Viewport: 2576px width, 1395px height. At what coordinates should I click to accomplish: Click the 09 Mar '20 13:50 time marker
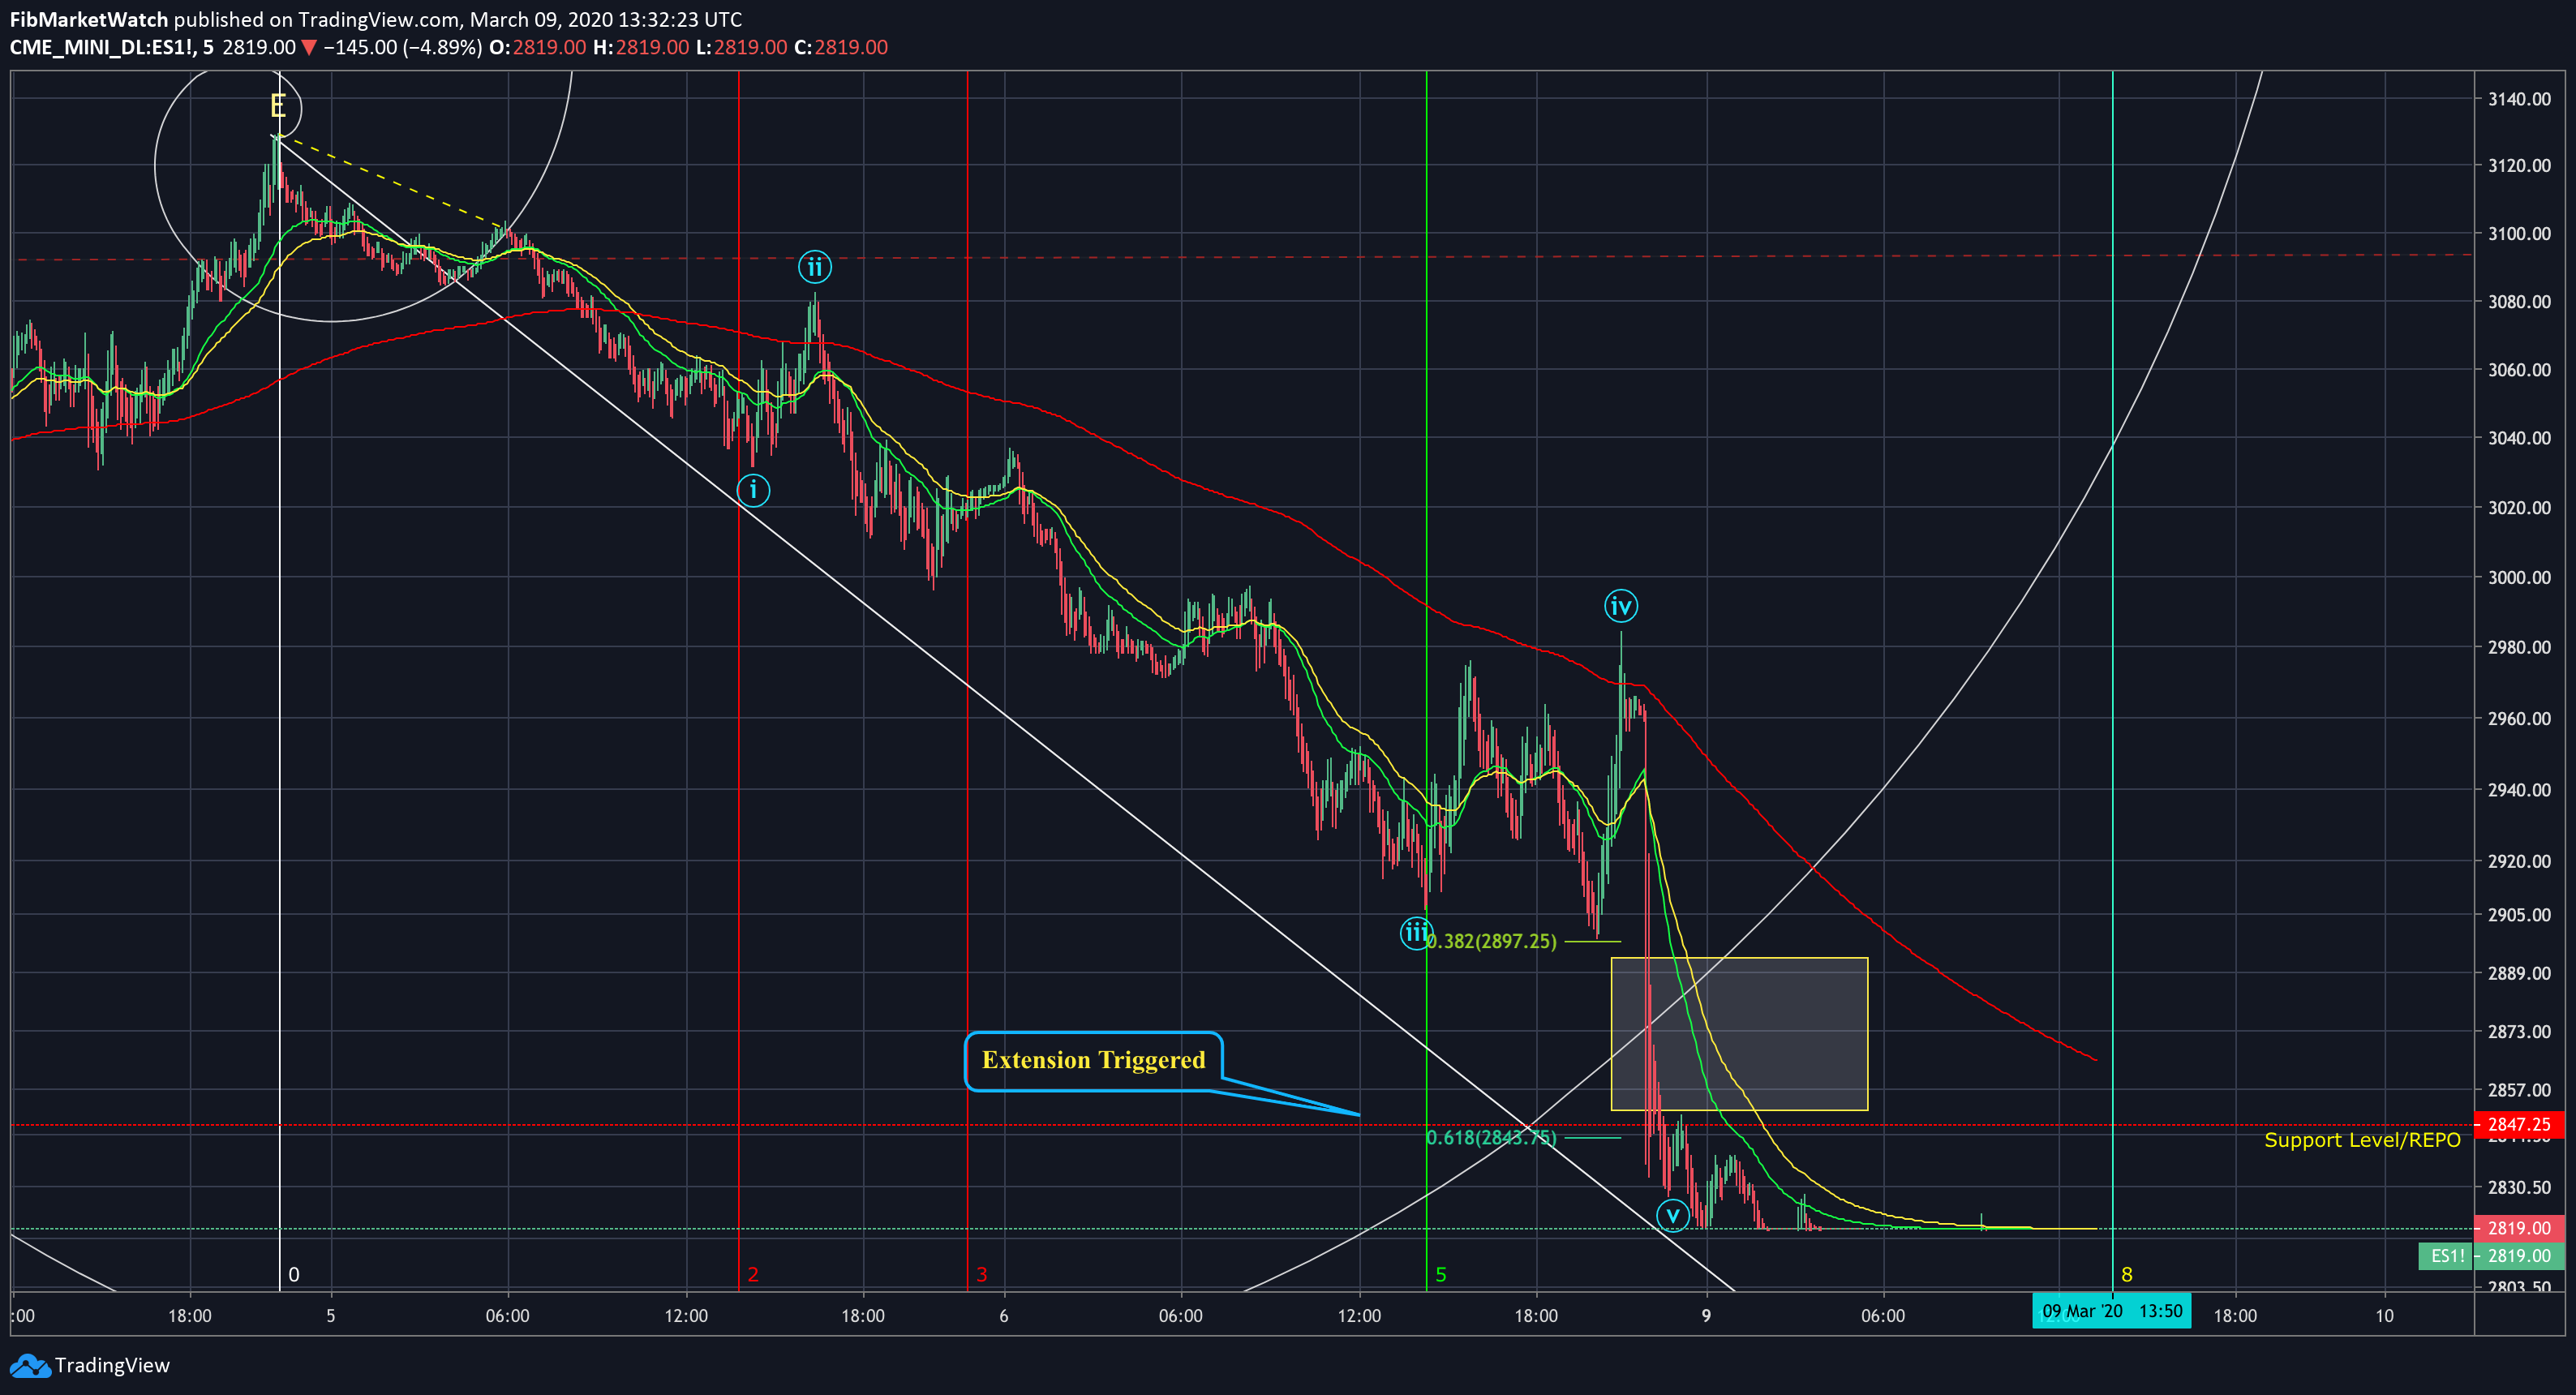tap(2111, 1311)
